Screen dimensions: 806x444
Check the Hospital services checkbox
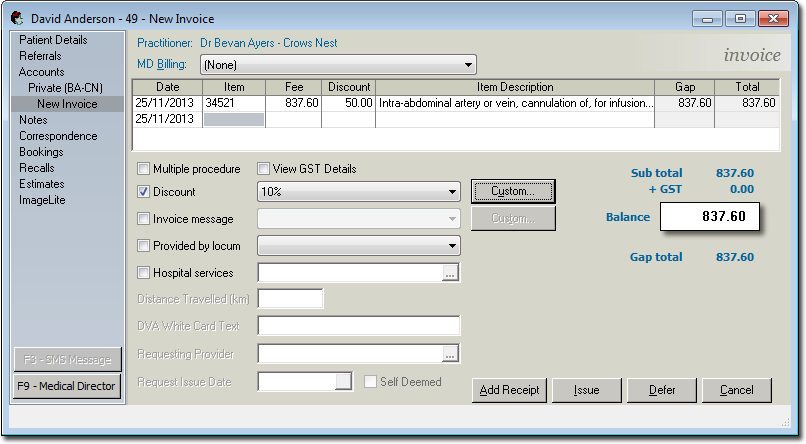144,273
